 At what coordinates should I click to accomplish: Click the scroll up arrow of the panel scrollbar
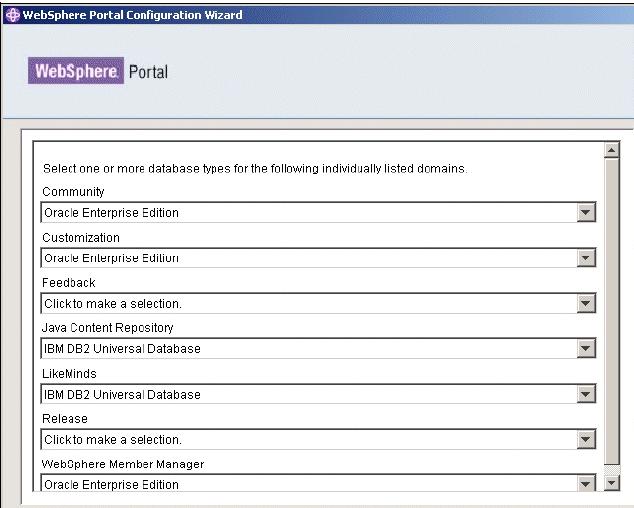(611, 150)
